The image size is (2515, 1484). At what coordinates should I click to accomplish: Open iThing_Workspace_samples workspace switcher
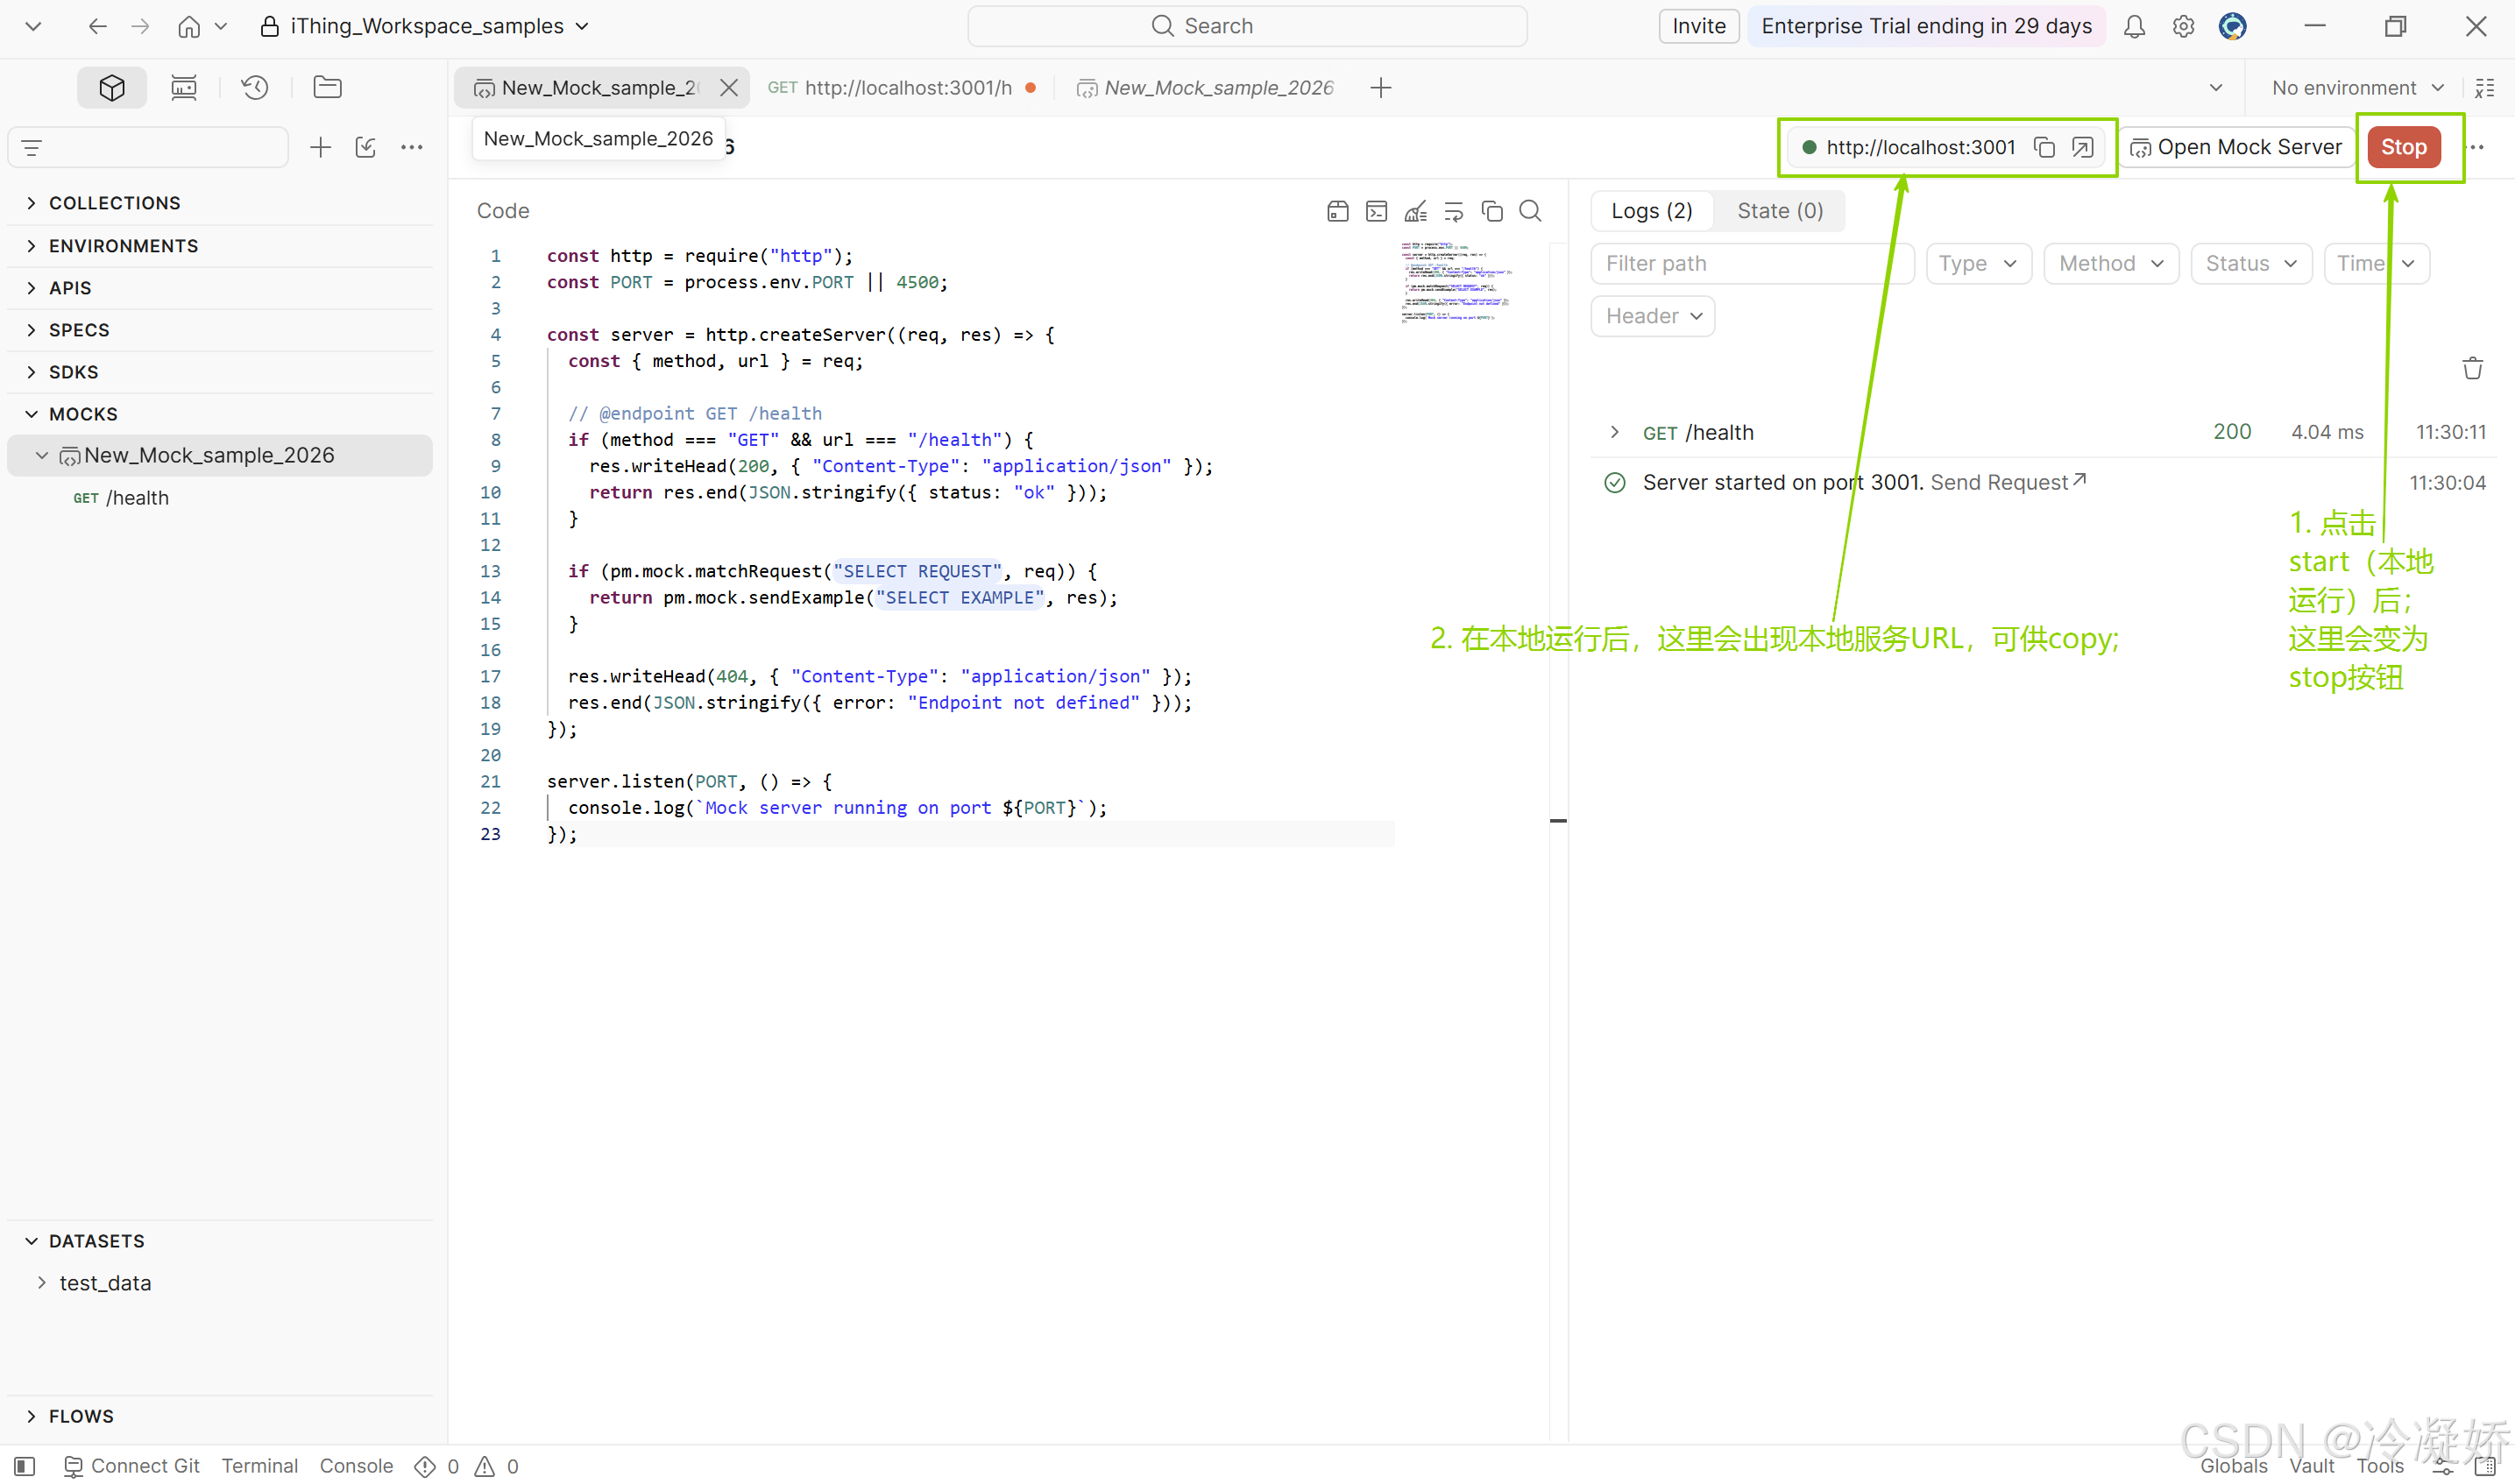(x=425, y=26)
